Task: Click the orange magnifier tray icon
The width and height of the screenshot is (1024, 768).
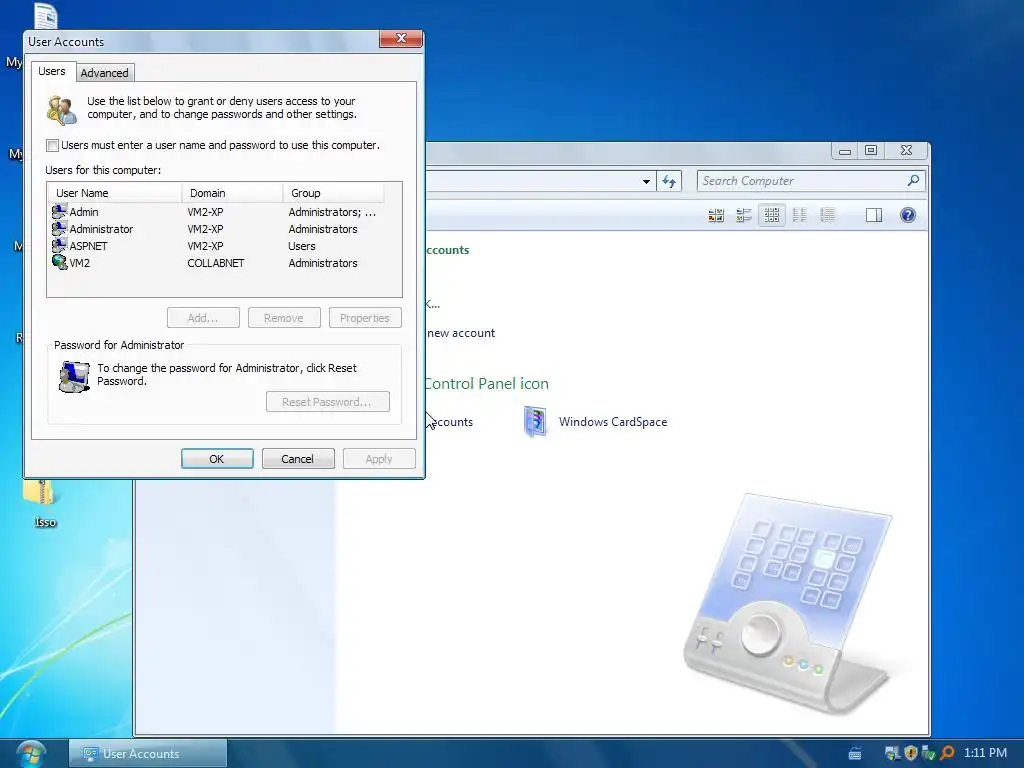Action: pos(947,753)
